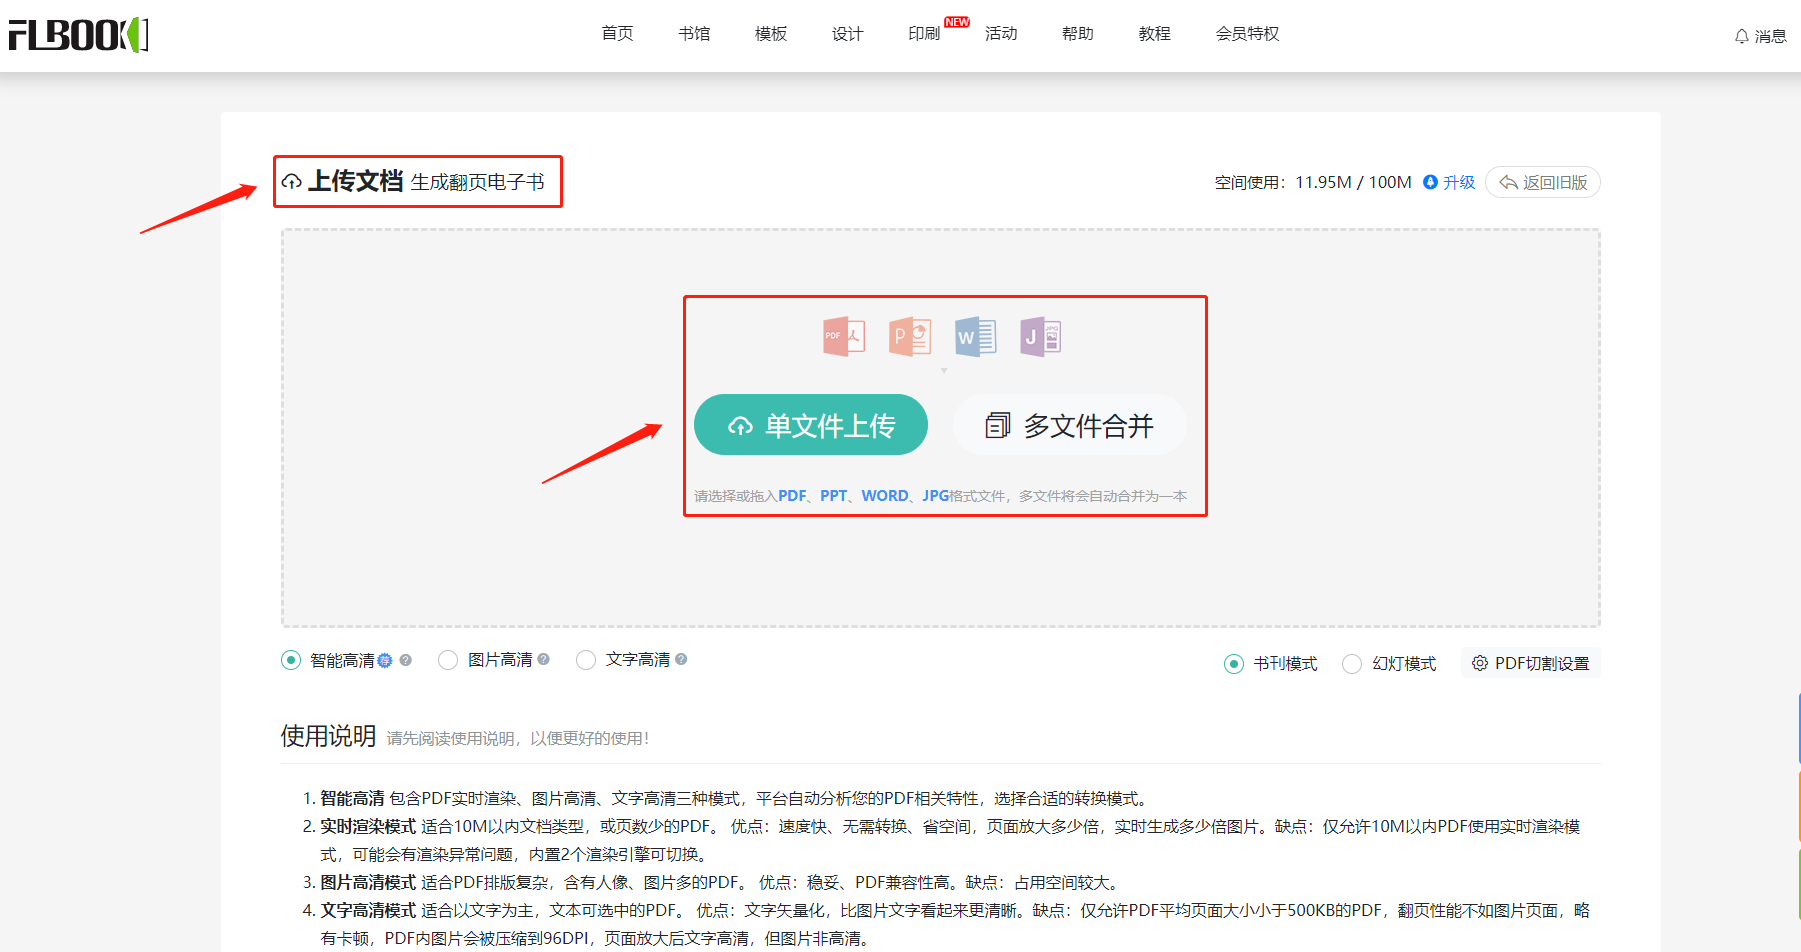The height and width of the screenshot is (952, 1801).
Task: Select the 图片高清 radio option
Action: (x=448, y=660)
